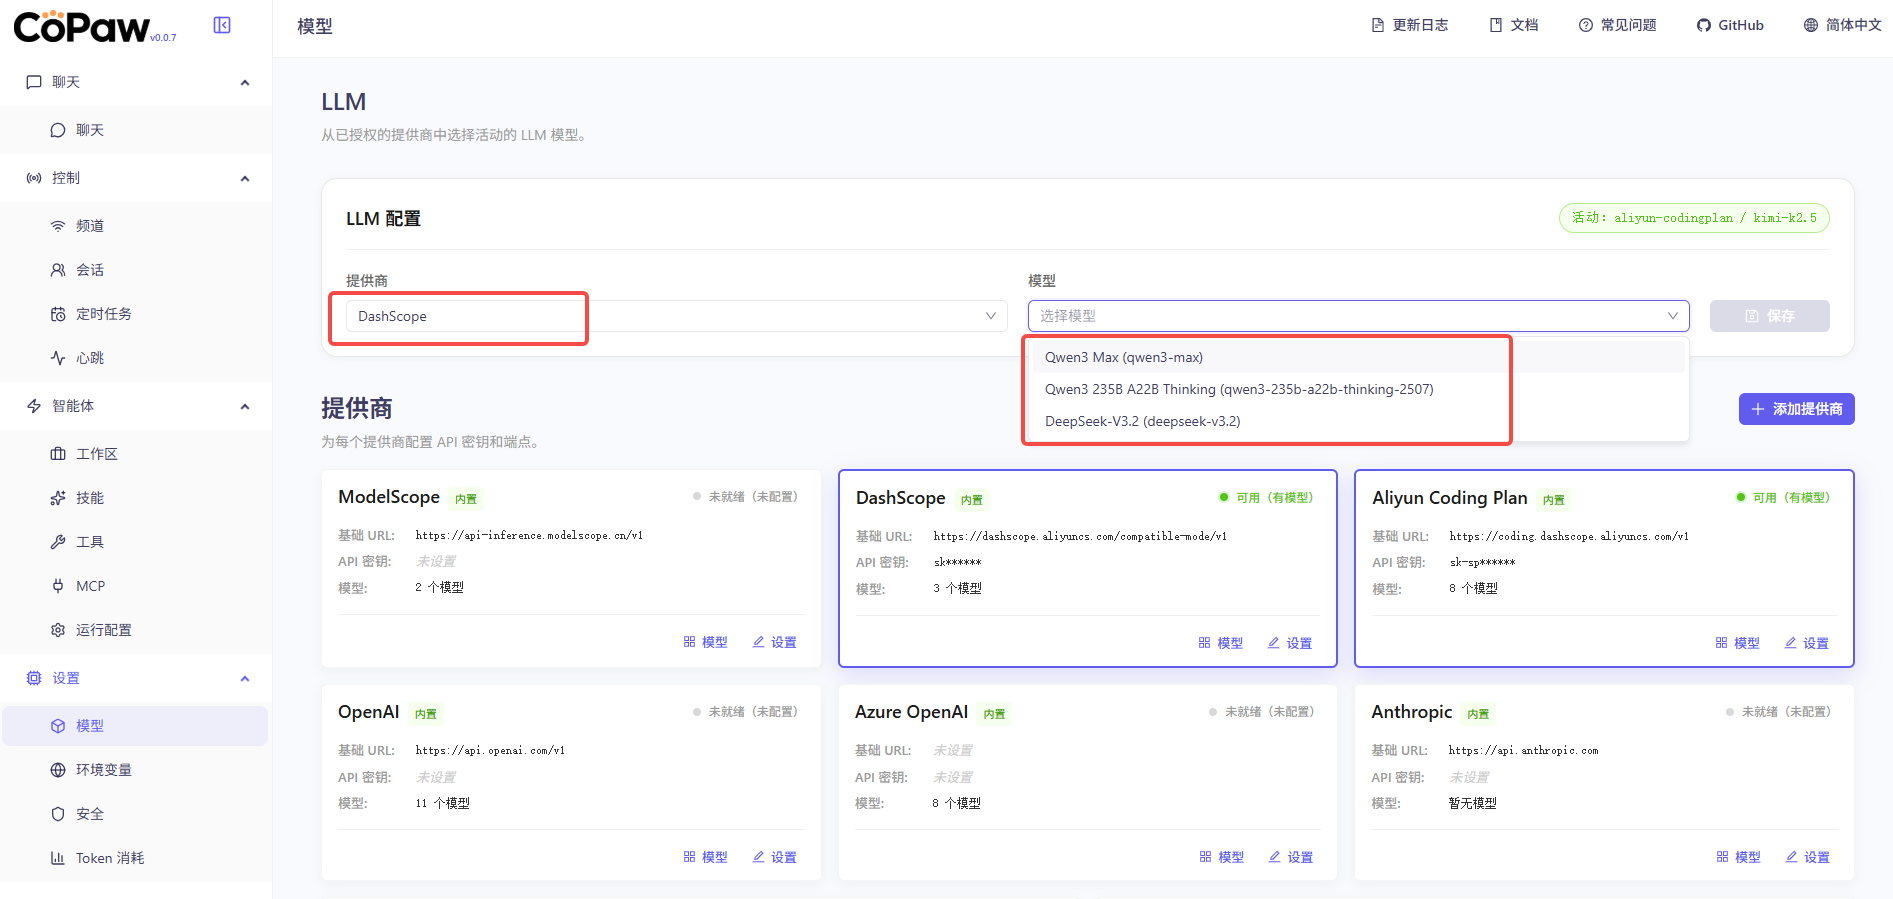Open 设置 settings for OpenAI card
The height and width of the screenshot is (899, 1893).
point(774,857)
